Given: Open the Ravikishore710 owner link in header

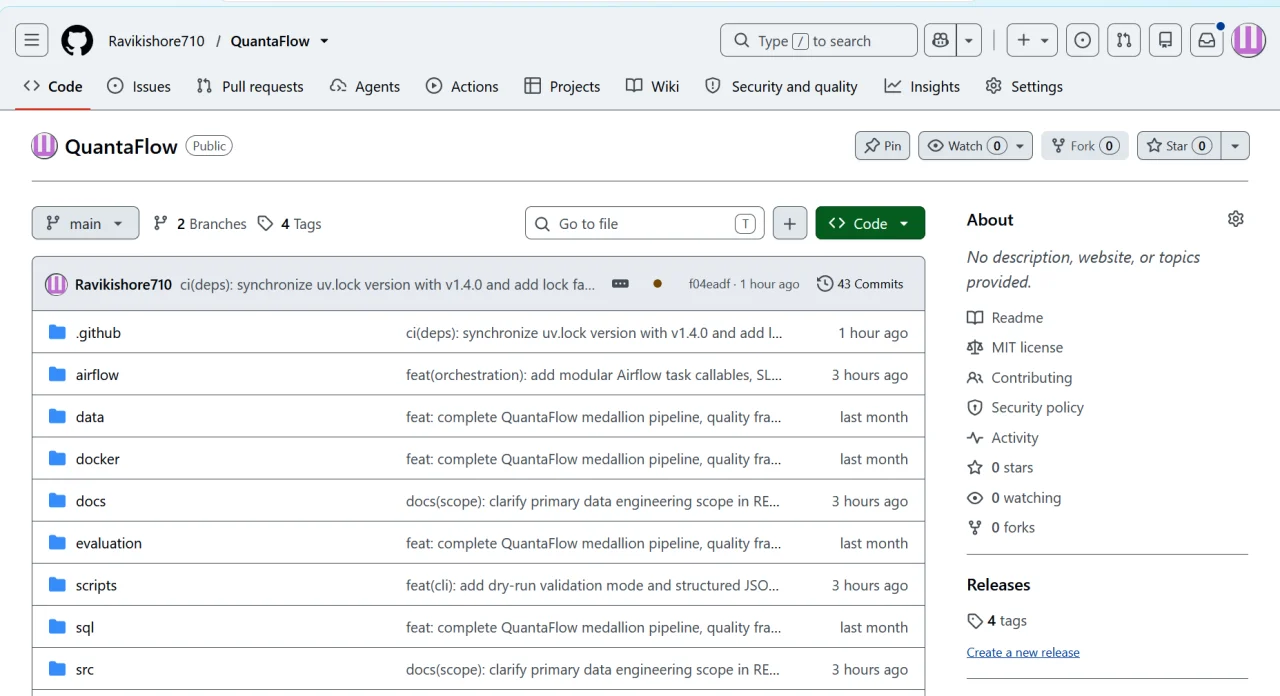Looking at the screenshot, I should click(x=156, y=41).
